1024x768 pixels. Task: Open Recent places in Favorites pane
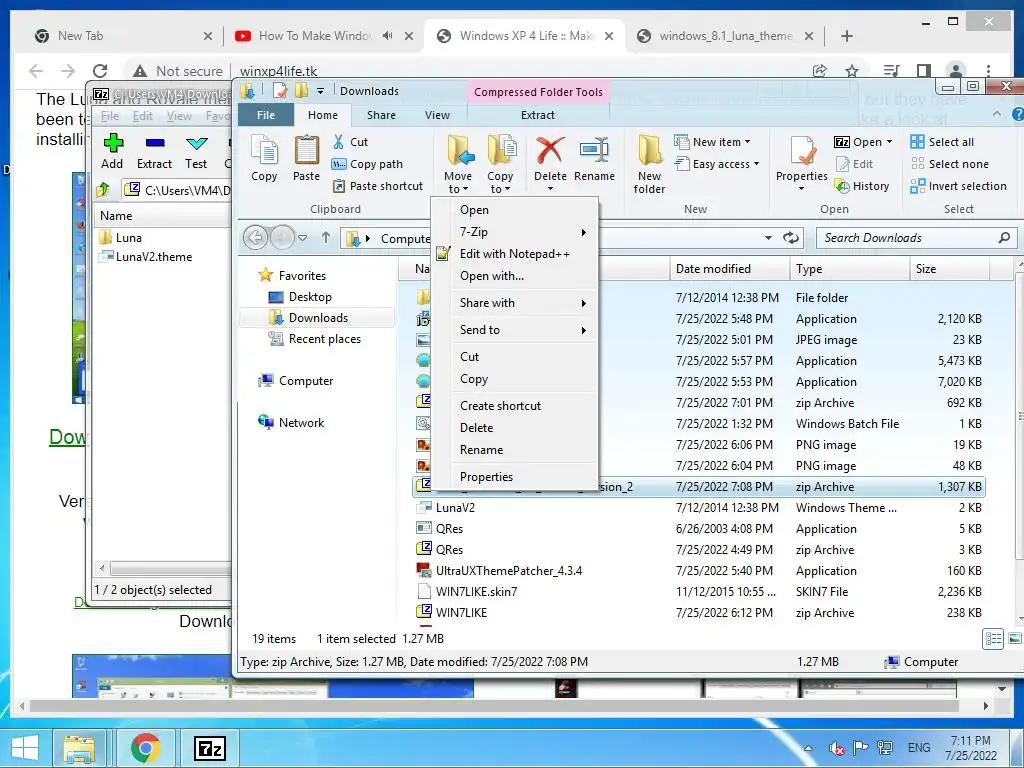(x=325, y=339)
